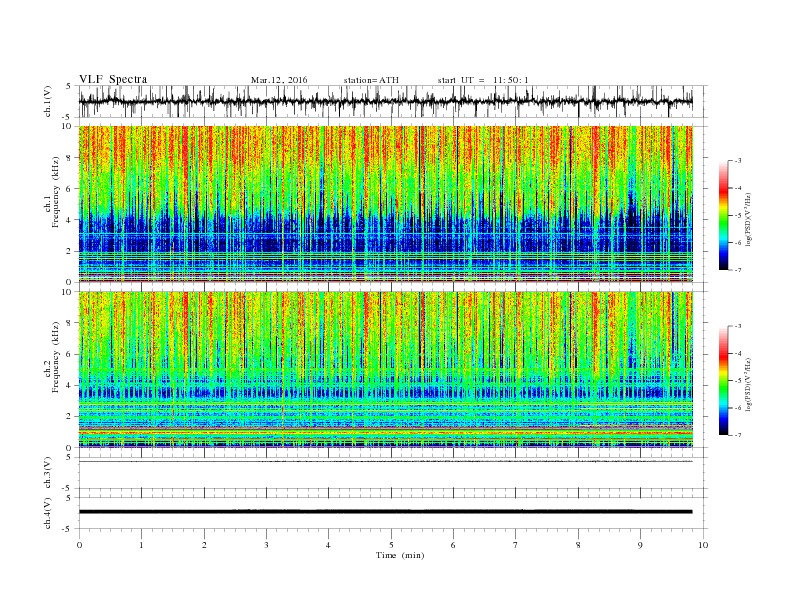Click the "-7" tick on lower colorbar

(738, 435)
